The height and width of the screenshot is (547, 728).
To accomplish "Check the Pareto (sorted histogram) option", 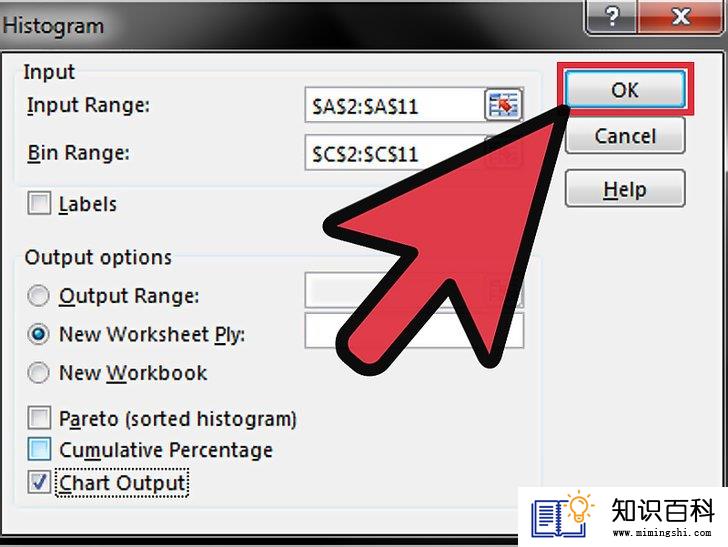I will click(x=39, y=418).
